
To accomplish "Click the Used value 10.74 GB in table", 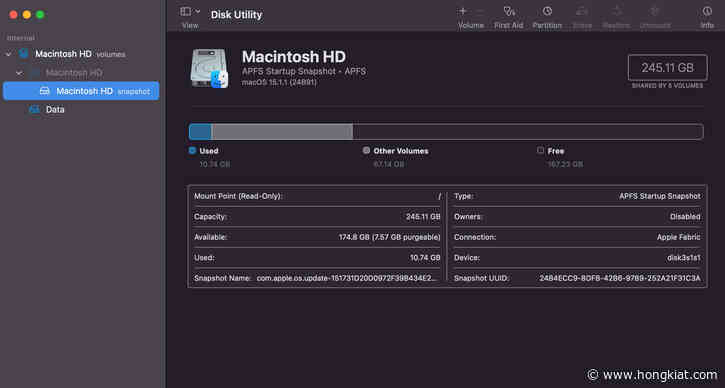I will (425, 258).
